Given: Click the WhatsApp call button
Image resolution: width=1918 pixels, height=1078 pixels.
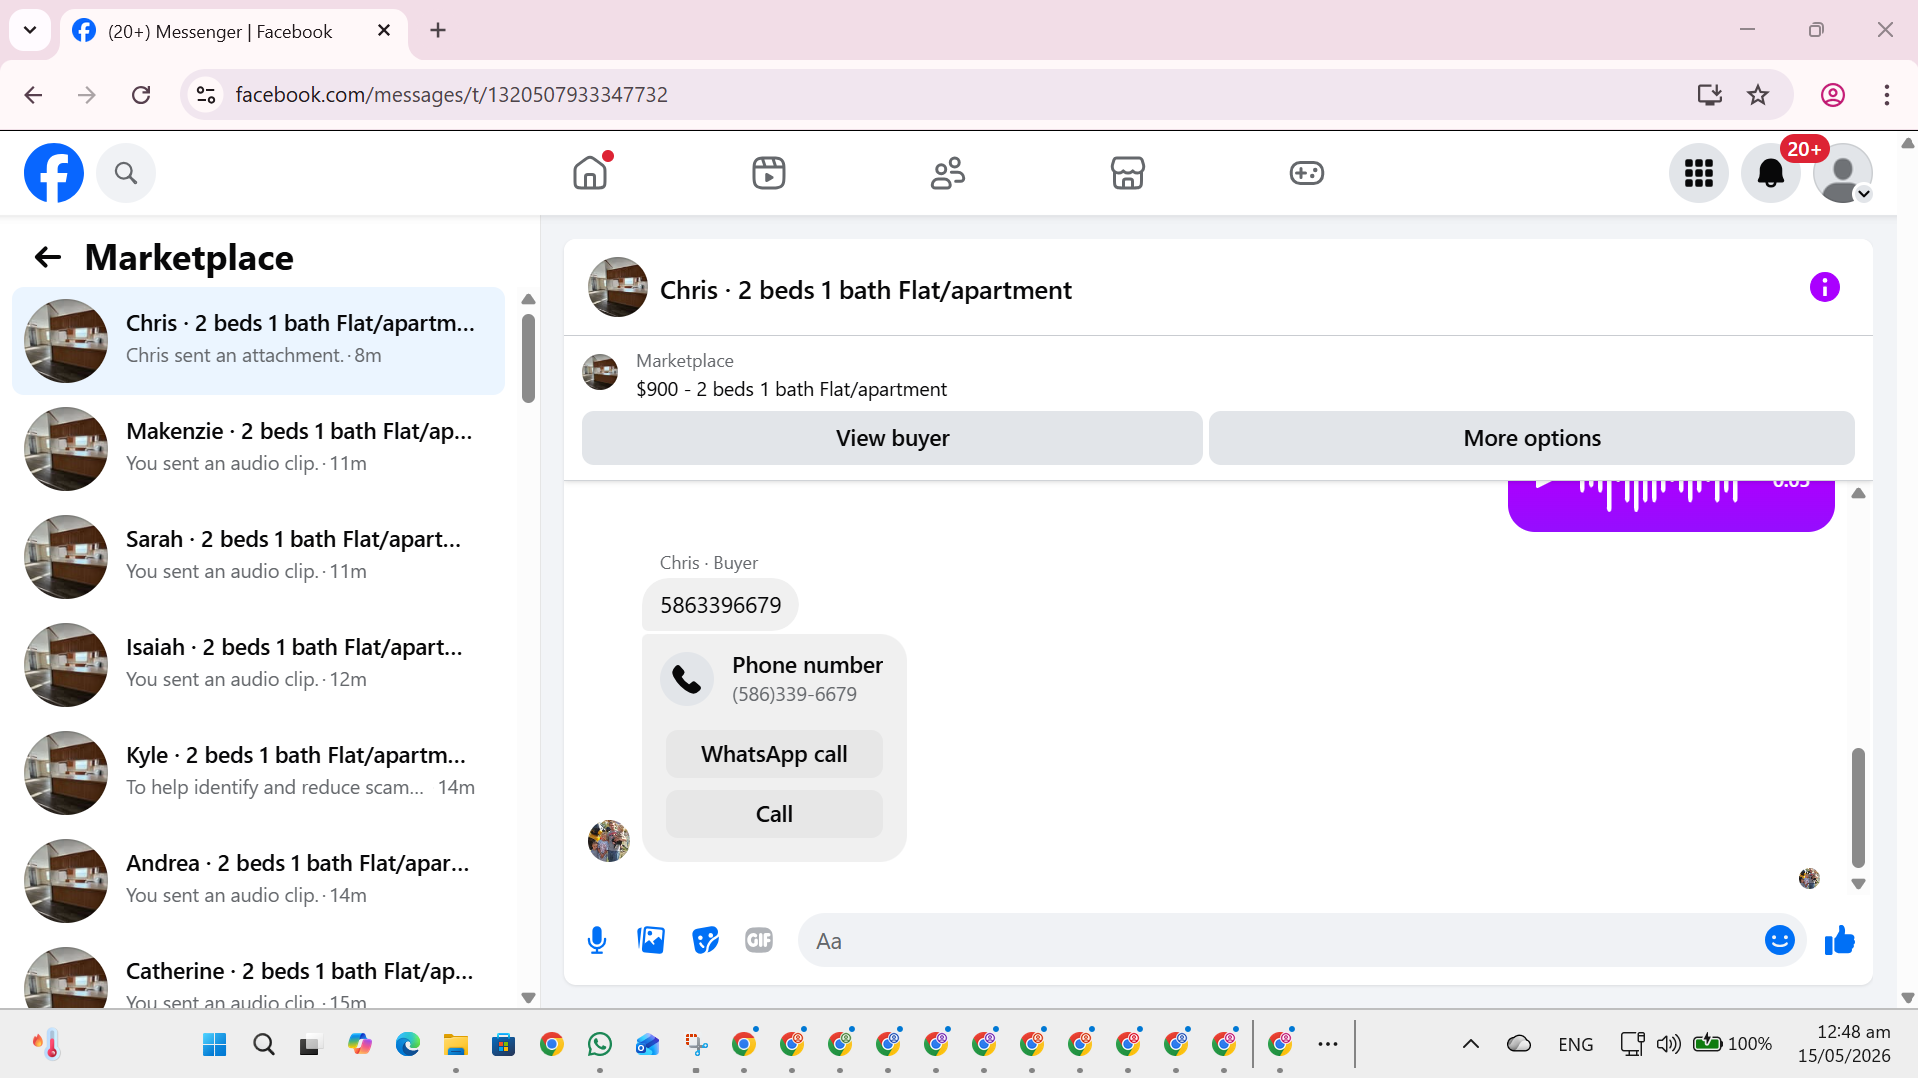Looking at the screenshot, I should 774,754.
